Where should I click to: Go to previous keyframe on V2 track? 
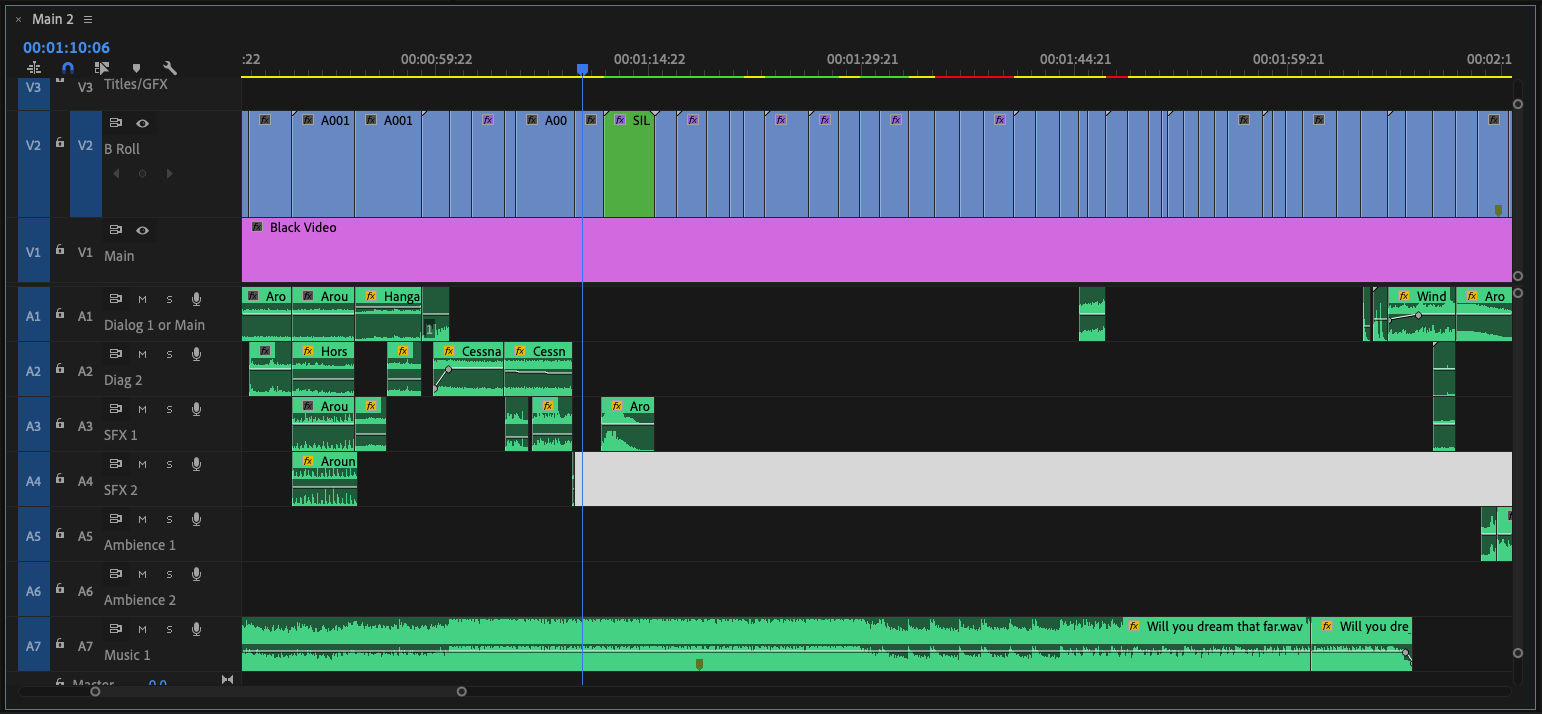pos(116,174)
